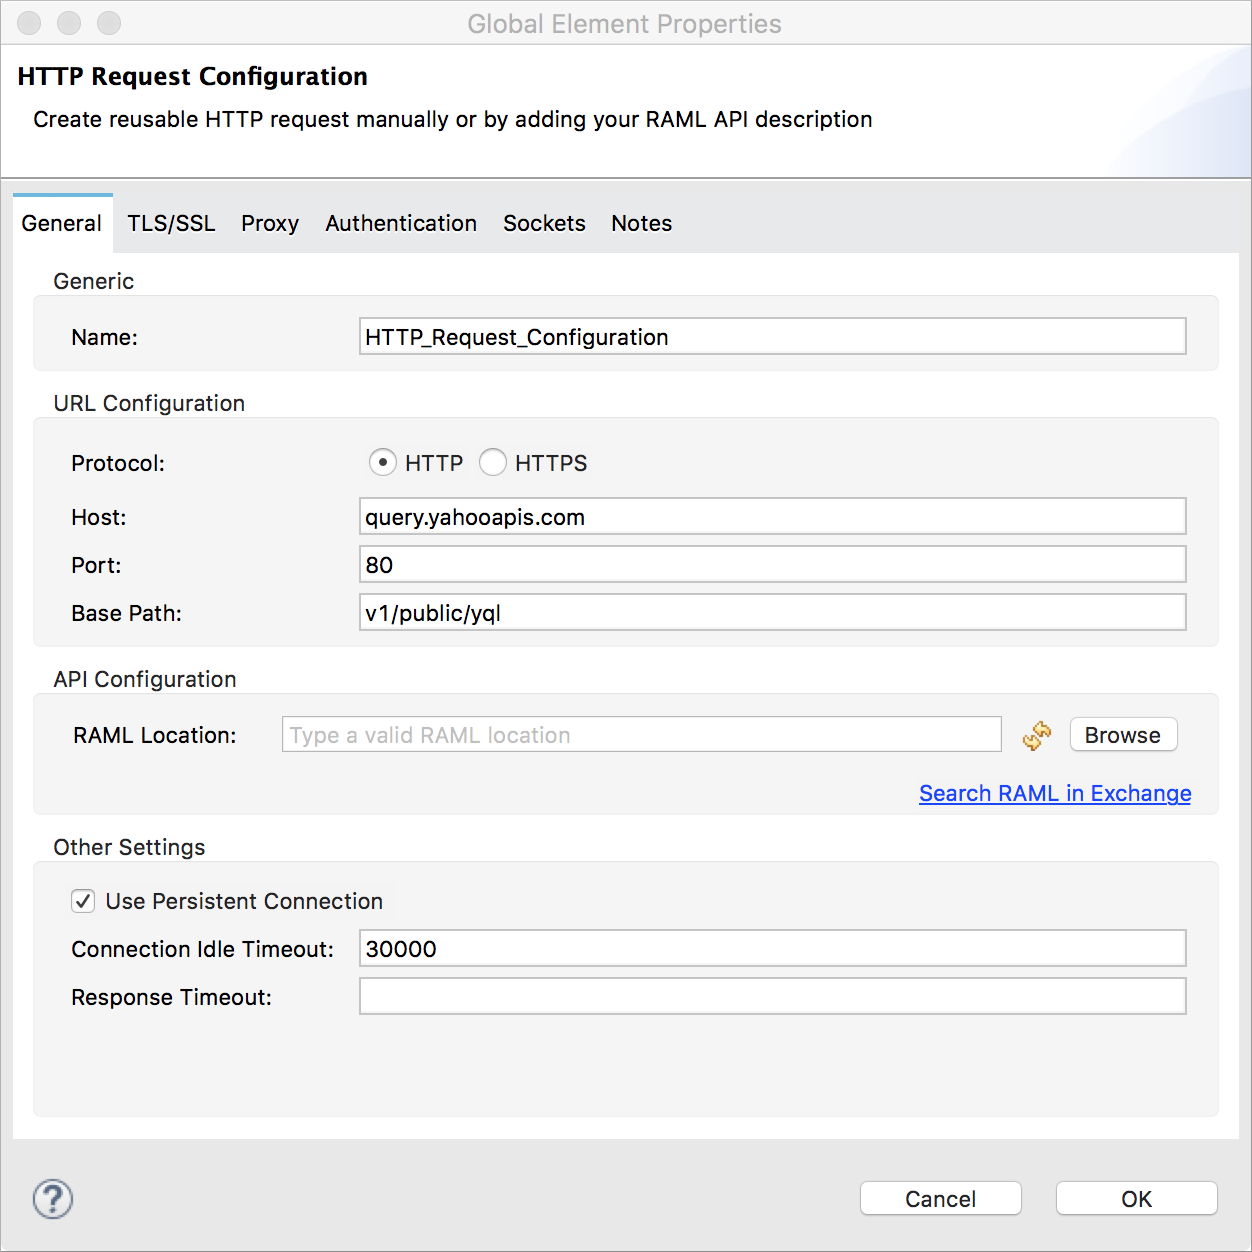Open the Proxy tab
Screen dimensions: 1252x1252
point(269,223)
